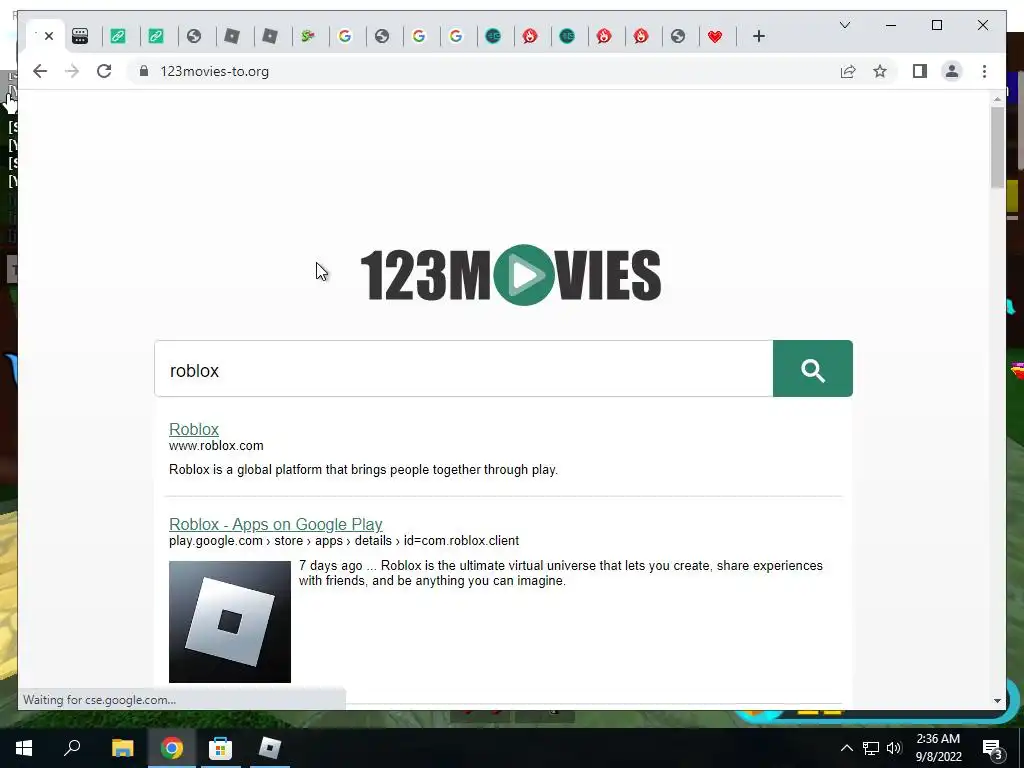Open the Roblox search result link
Image resolution: width=1024 pixels, height=768 pixels.
point(194,429)
